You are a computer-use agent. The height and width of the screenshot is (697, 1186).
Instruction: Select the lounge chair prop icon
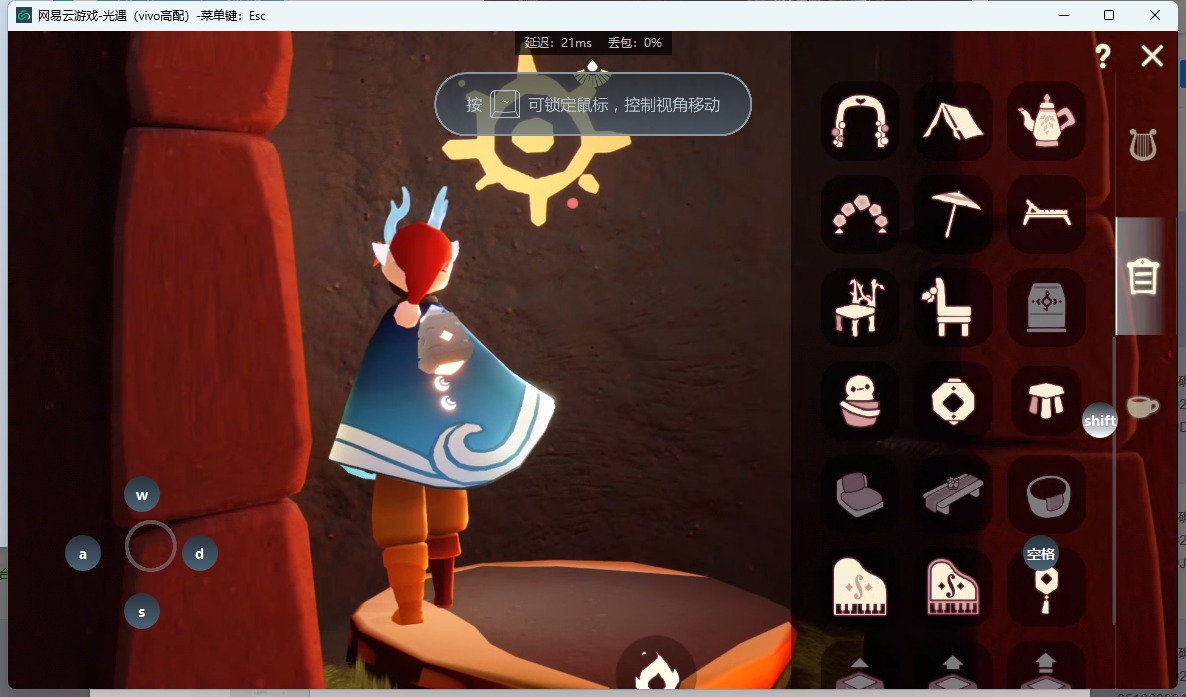coord(1046,214)
